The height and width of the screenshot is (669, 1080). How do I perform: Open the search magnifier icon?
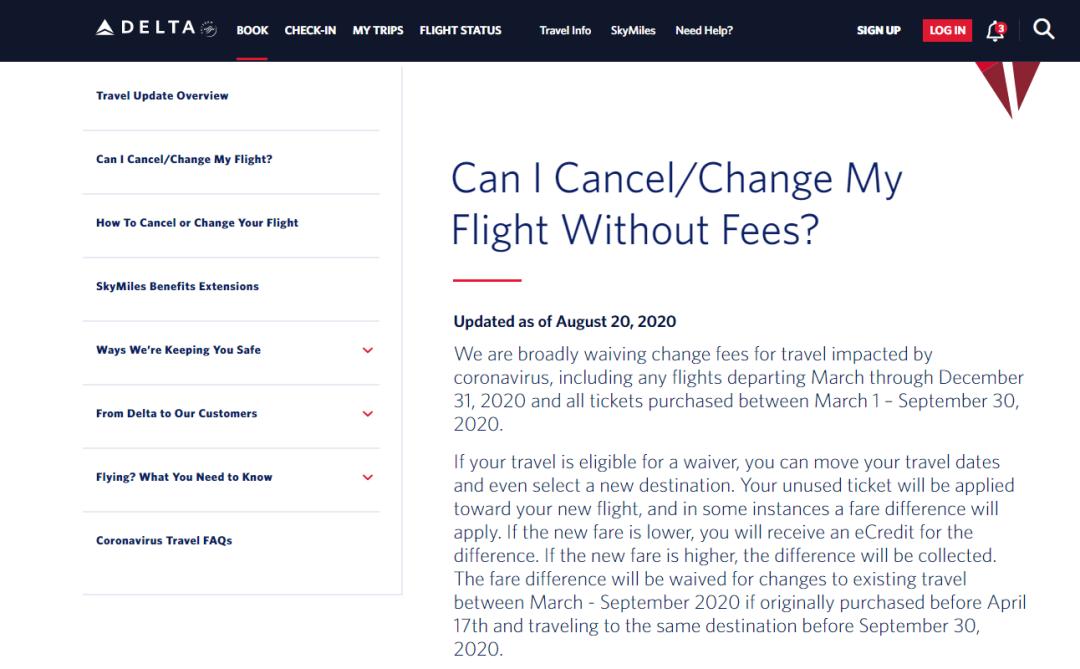click(x=1044, y=30)
